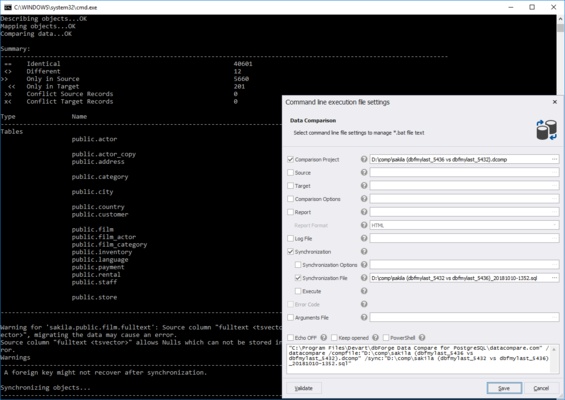Click "Only in Source" summary line
The width and height of the screenshot is (565, 400).
coord(53,79)
